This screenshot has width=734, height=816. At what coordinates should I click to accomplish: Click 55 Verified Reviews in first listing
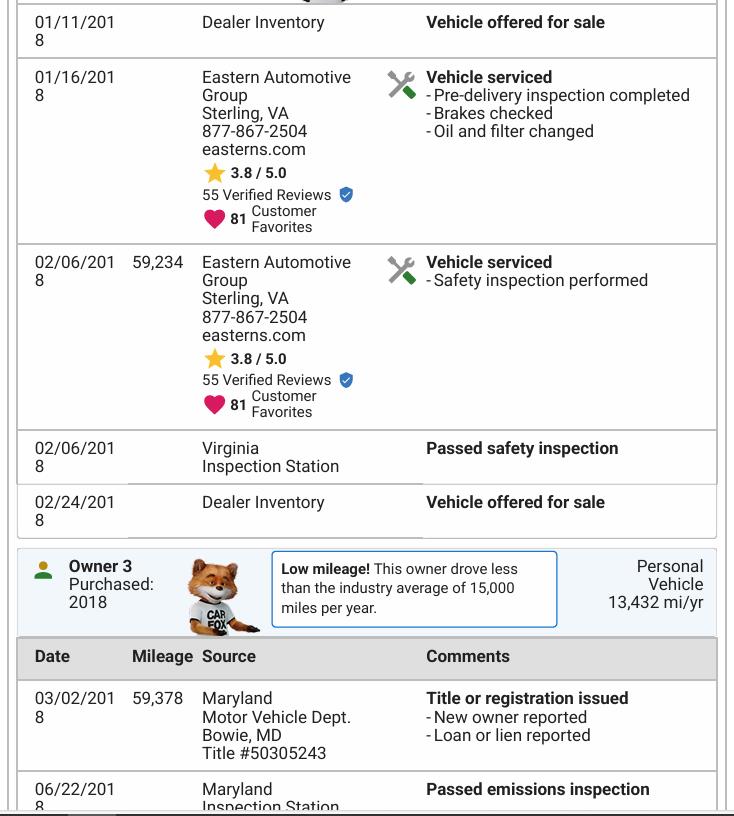point(267,195)
